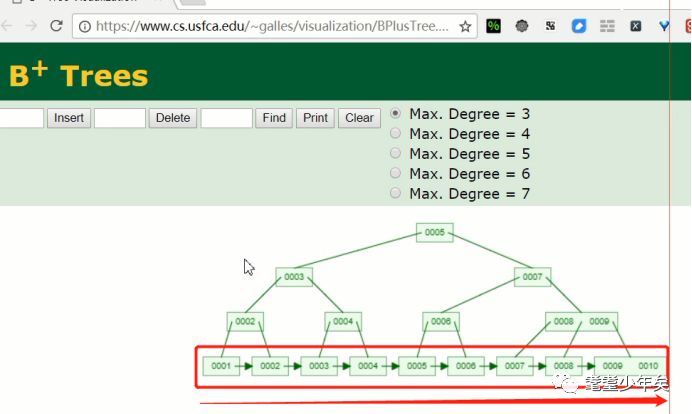Click internal node containing 0008 0009

coord(581,321)
